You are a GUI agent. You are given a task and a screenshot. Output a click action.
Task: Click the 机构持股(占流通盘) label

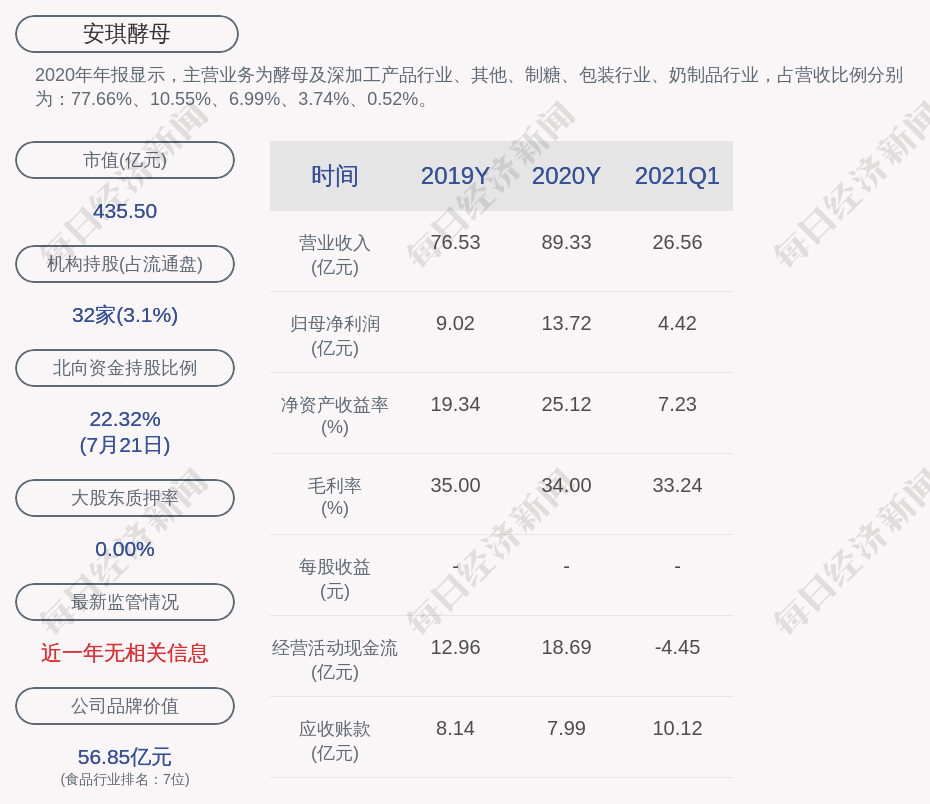(x=125, y=264)
